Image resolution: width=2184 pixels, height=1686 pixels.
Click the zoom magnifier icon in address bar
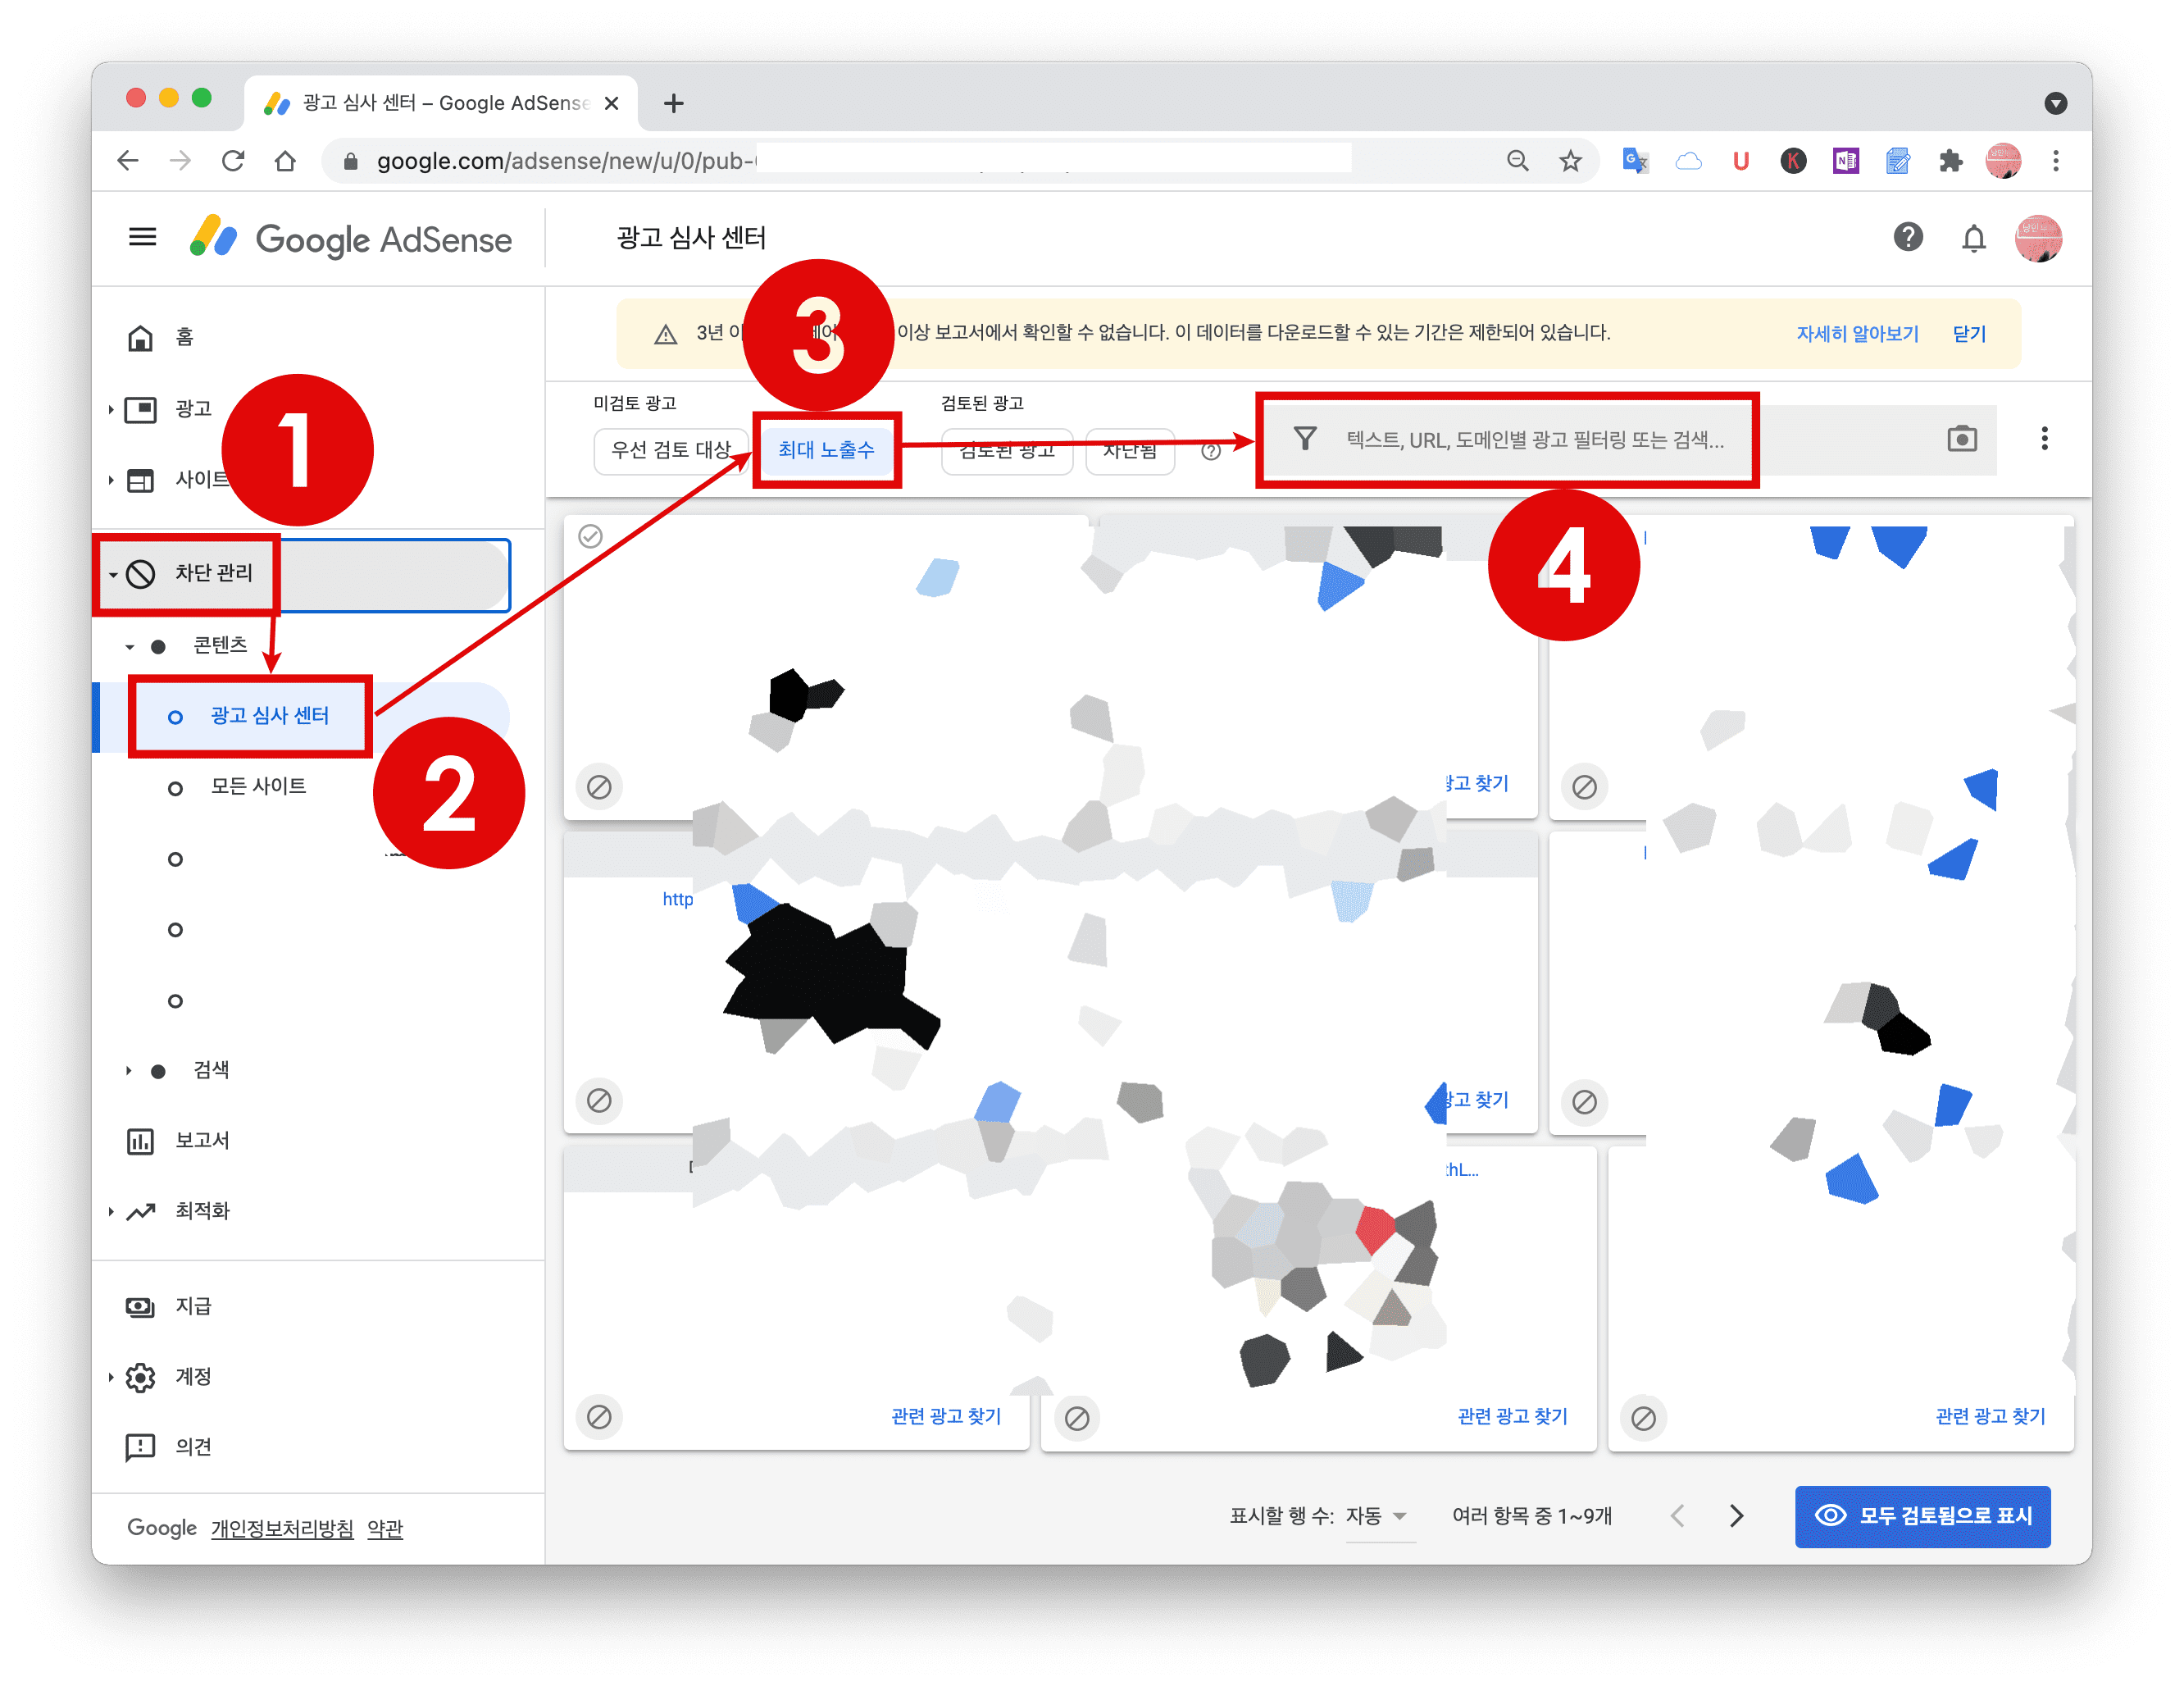coord(1517,161)
